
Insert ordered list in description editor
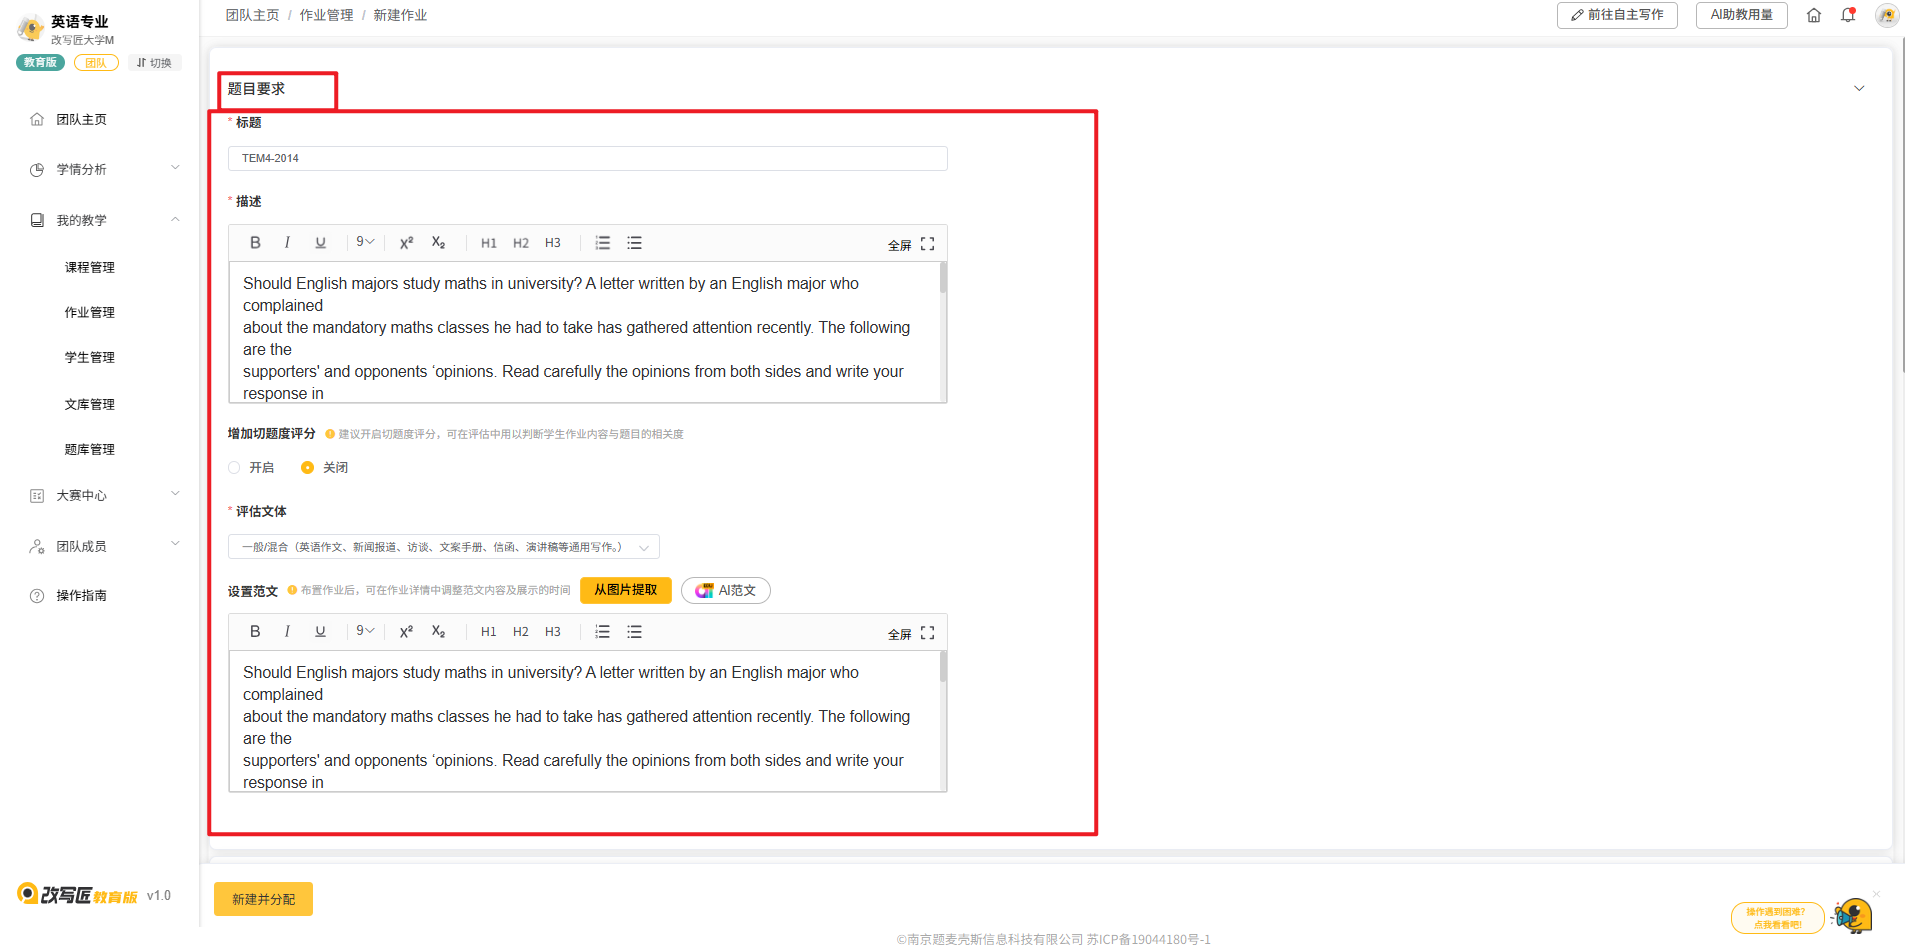click(602, 243)
